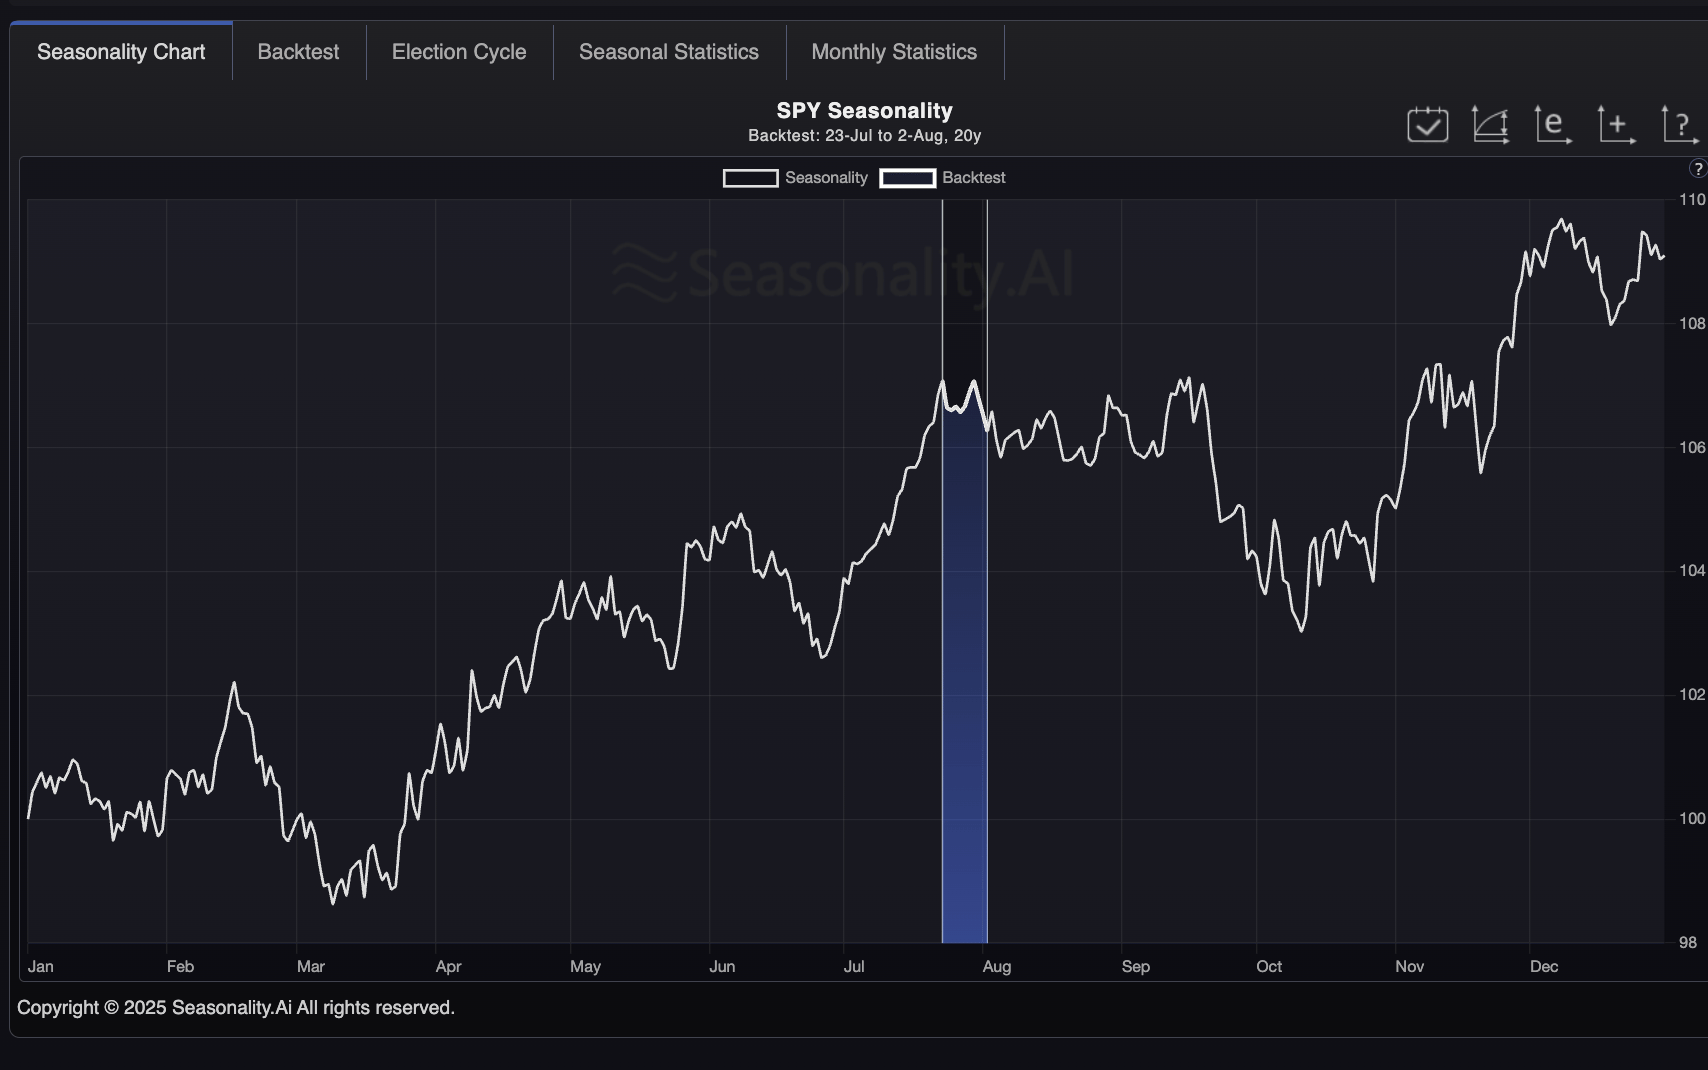
Task: Click the chart icon with plus sign
Action: [x=1616, y=125]
